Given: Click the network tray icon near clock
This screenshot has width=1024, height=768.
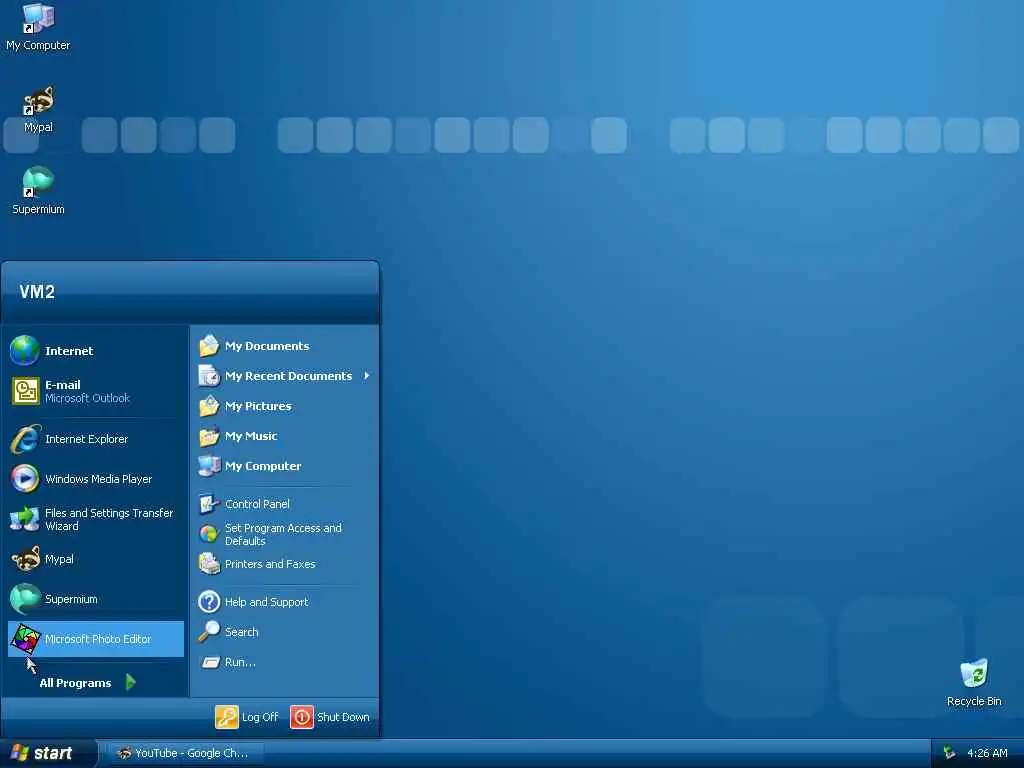Looking at the screenshot, I should [949, 753].
